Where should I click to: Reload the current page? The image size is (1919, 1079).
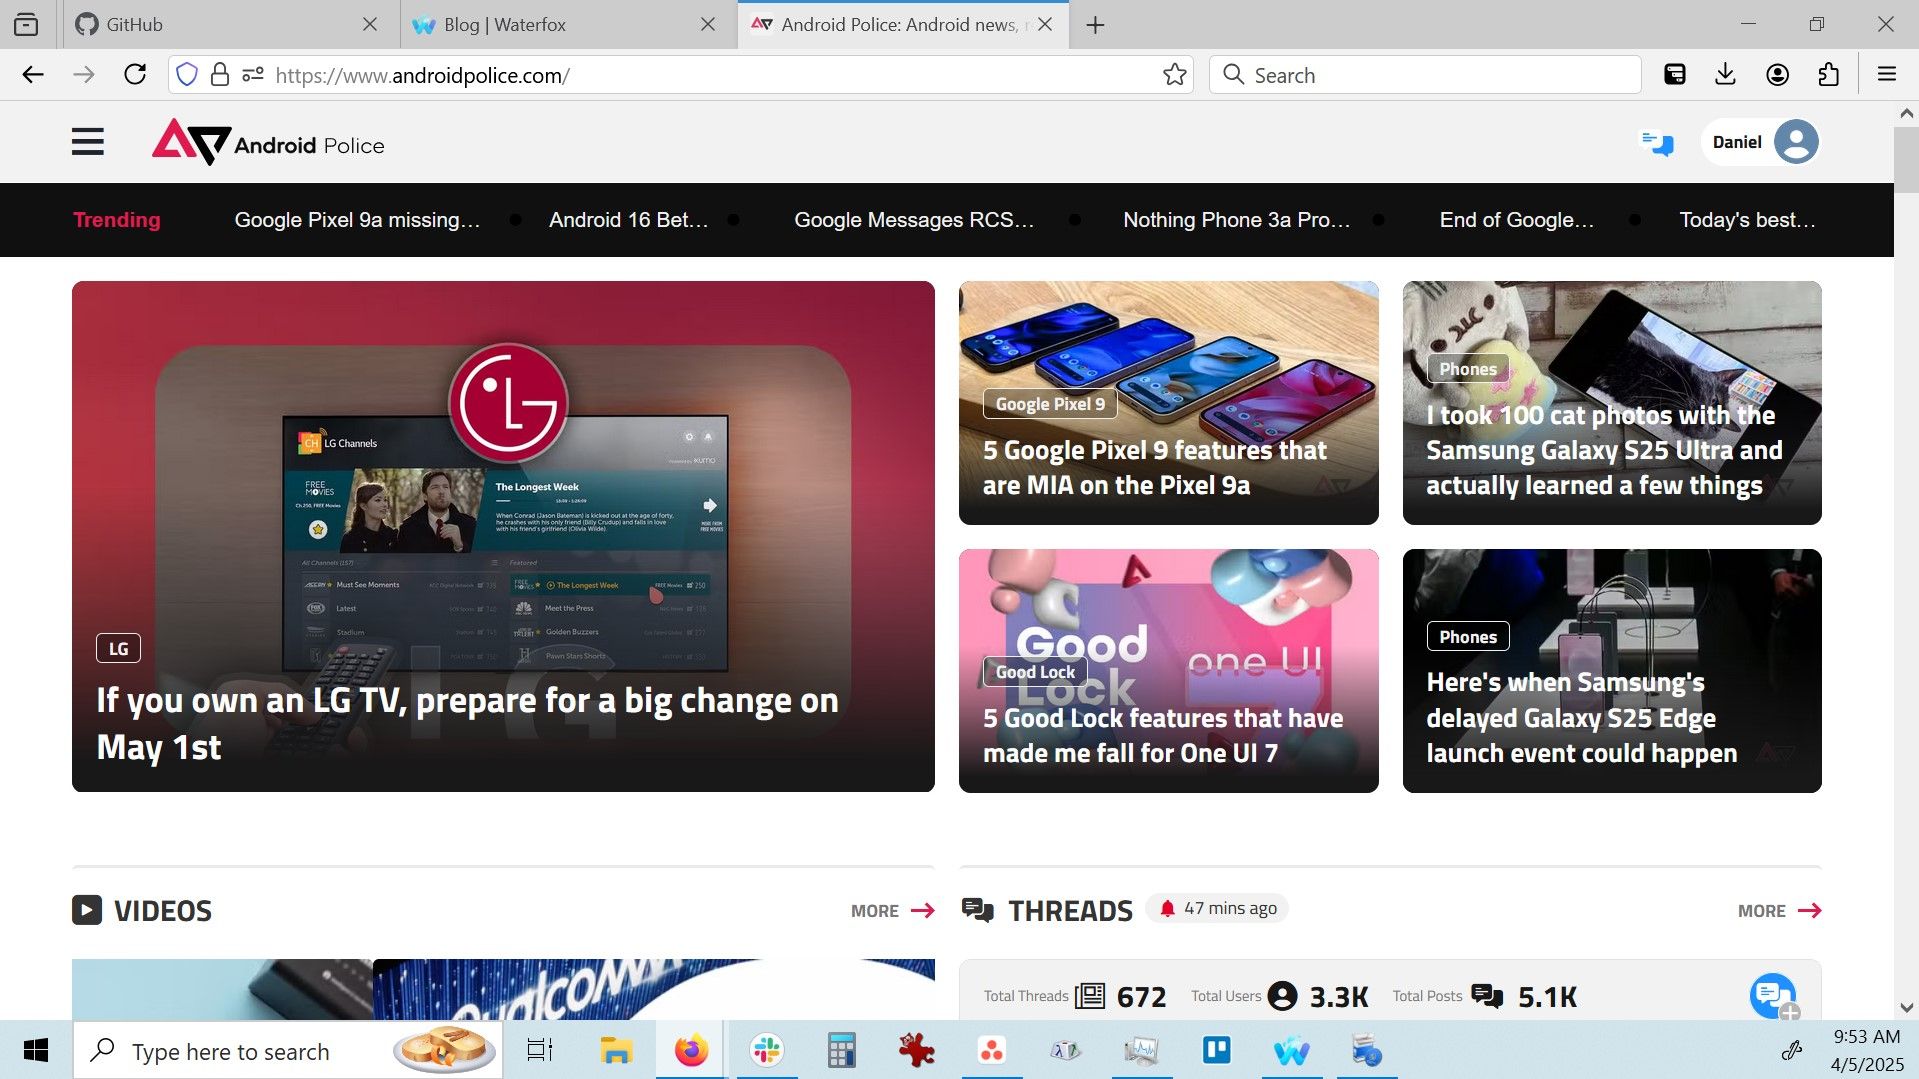tap(135, 75)
